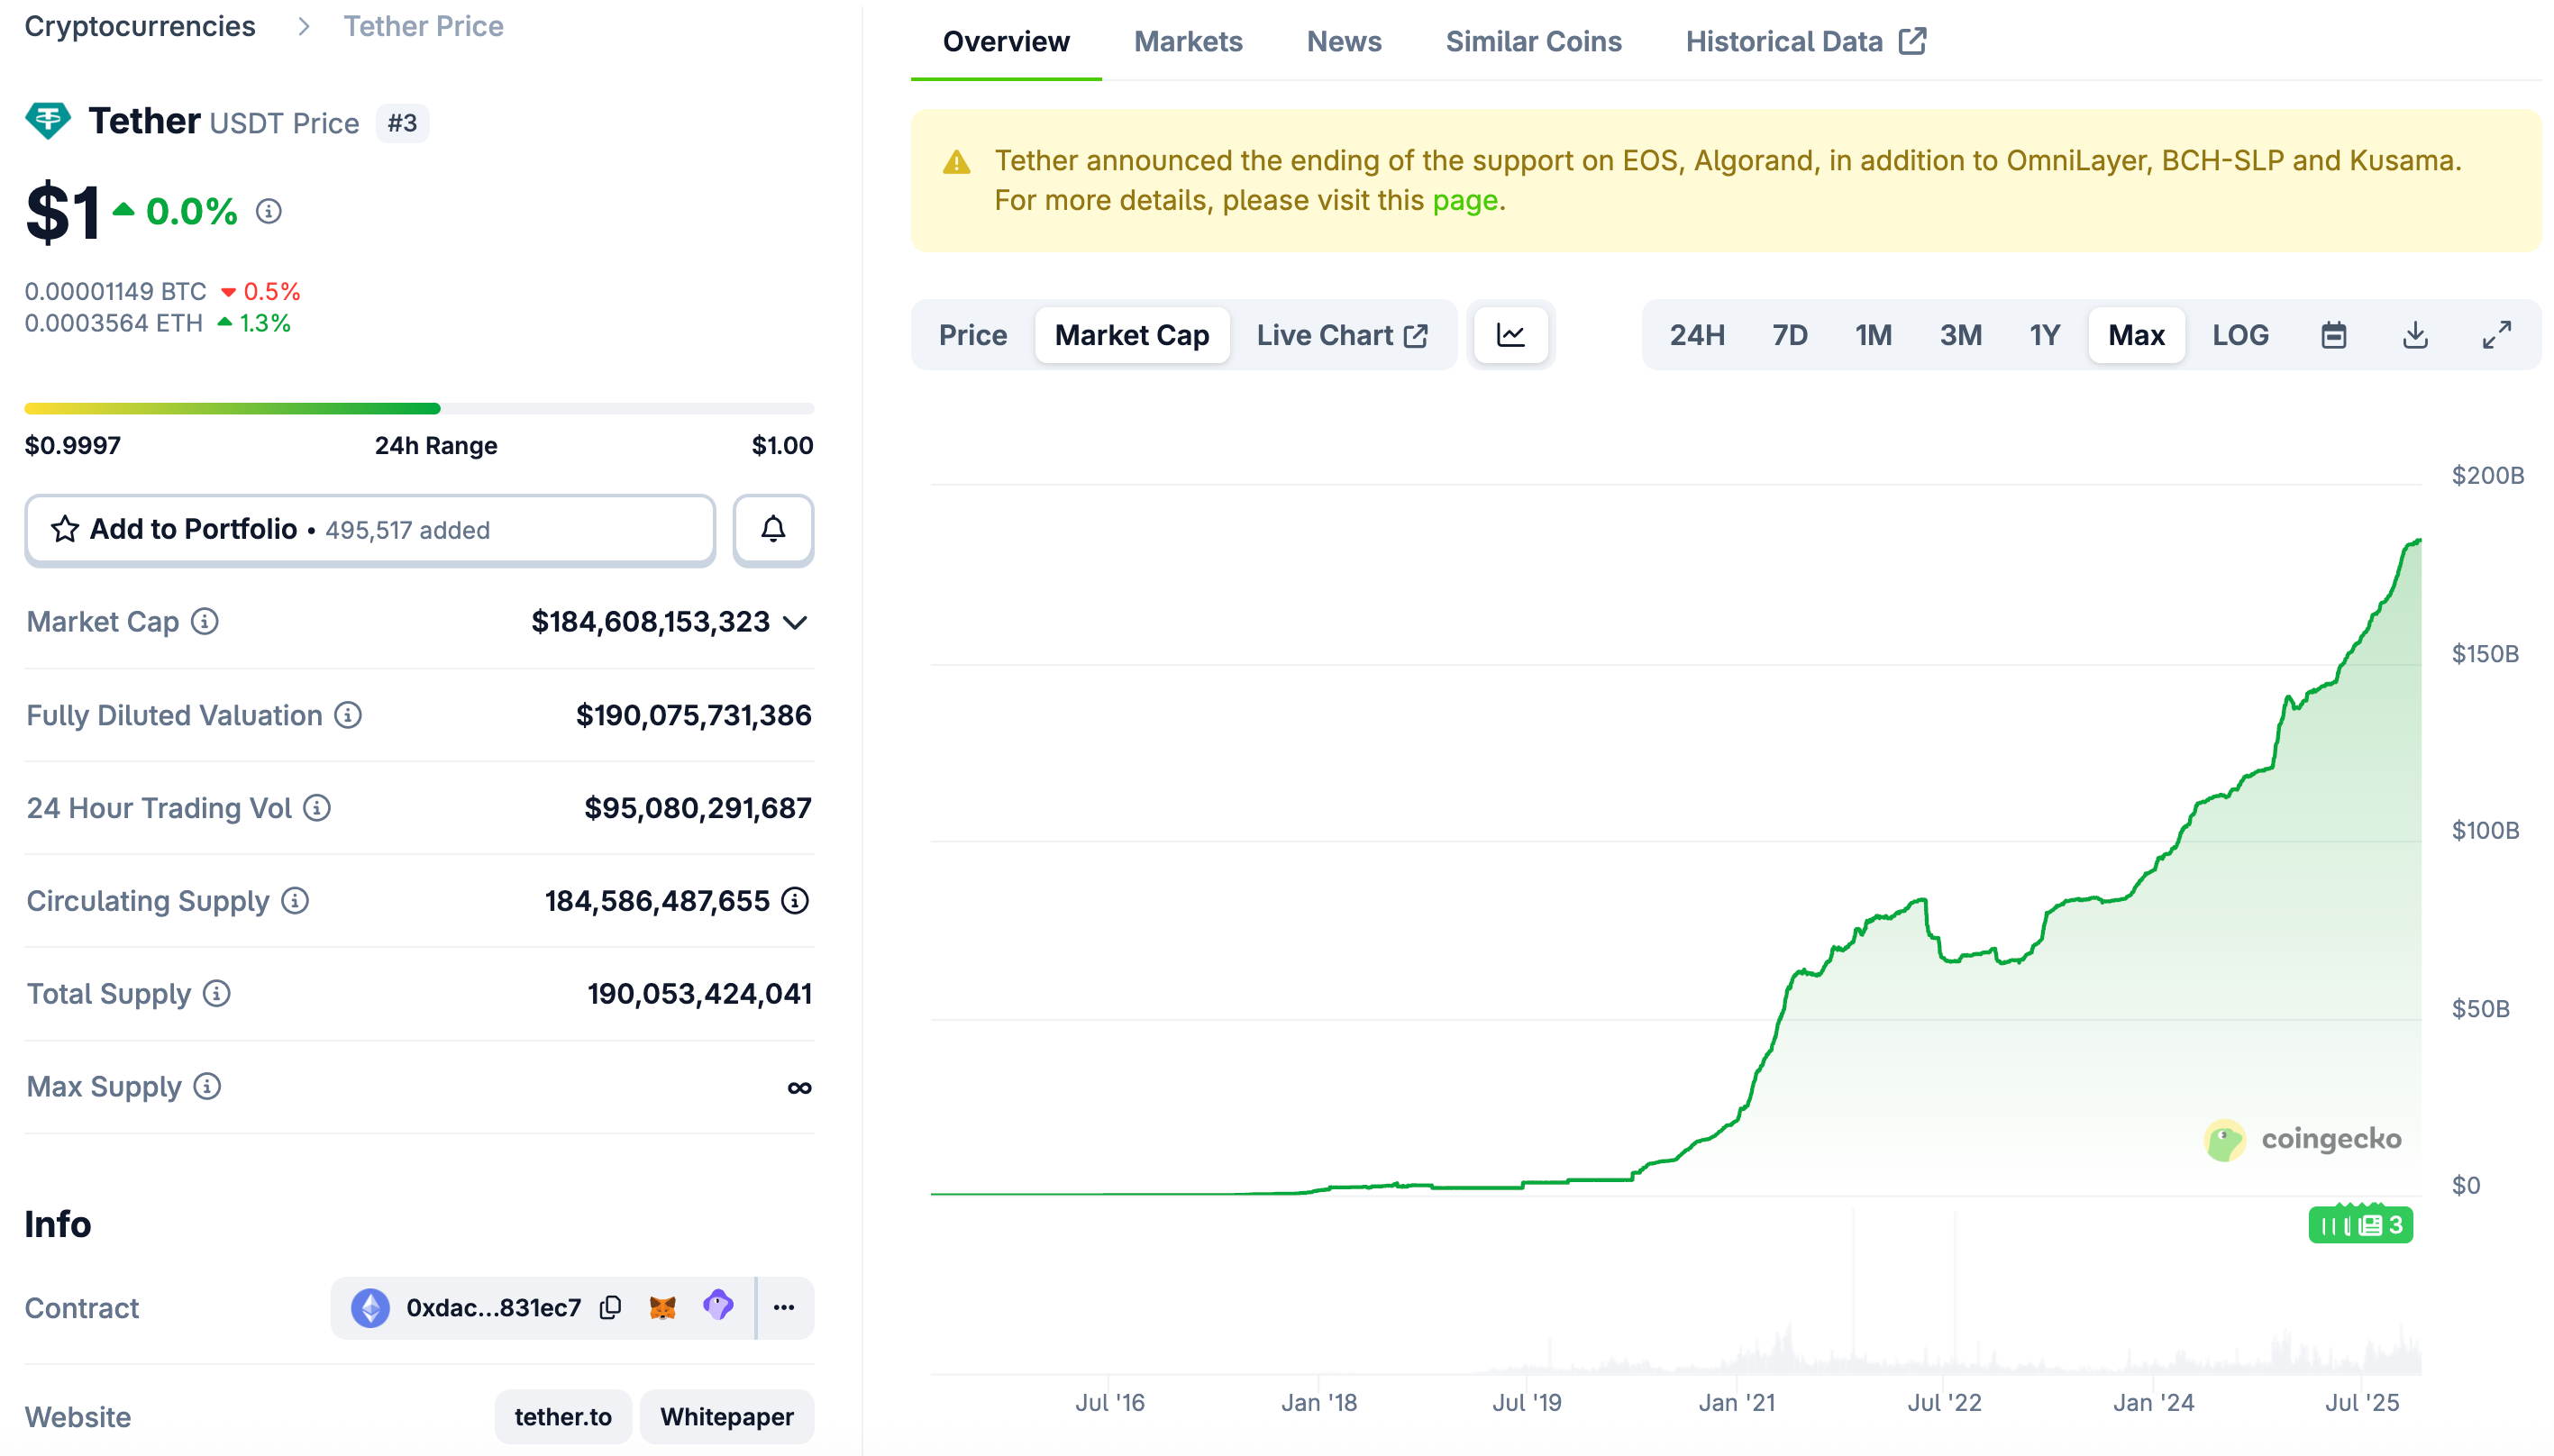Click the 24h Range progress bar
Viewport: 2554px width, 1456px height.
pyautogui.click(x=419, y=408)
